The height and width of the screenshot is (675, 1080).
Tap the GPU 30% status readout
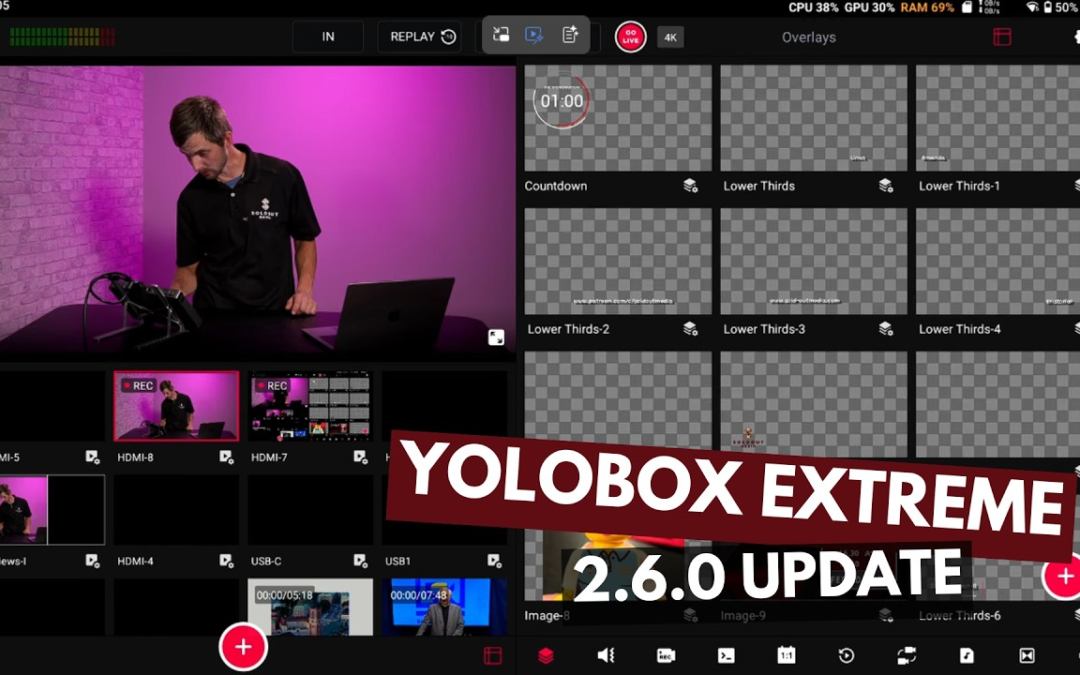pos(869,8)
